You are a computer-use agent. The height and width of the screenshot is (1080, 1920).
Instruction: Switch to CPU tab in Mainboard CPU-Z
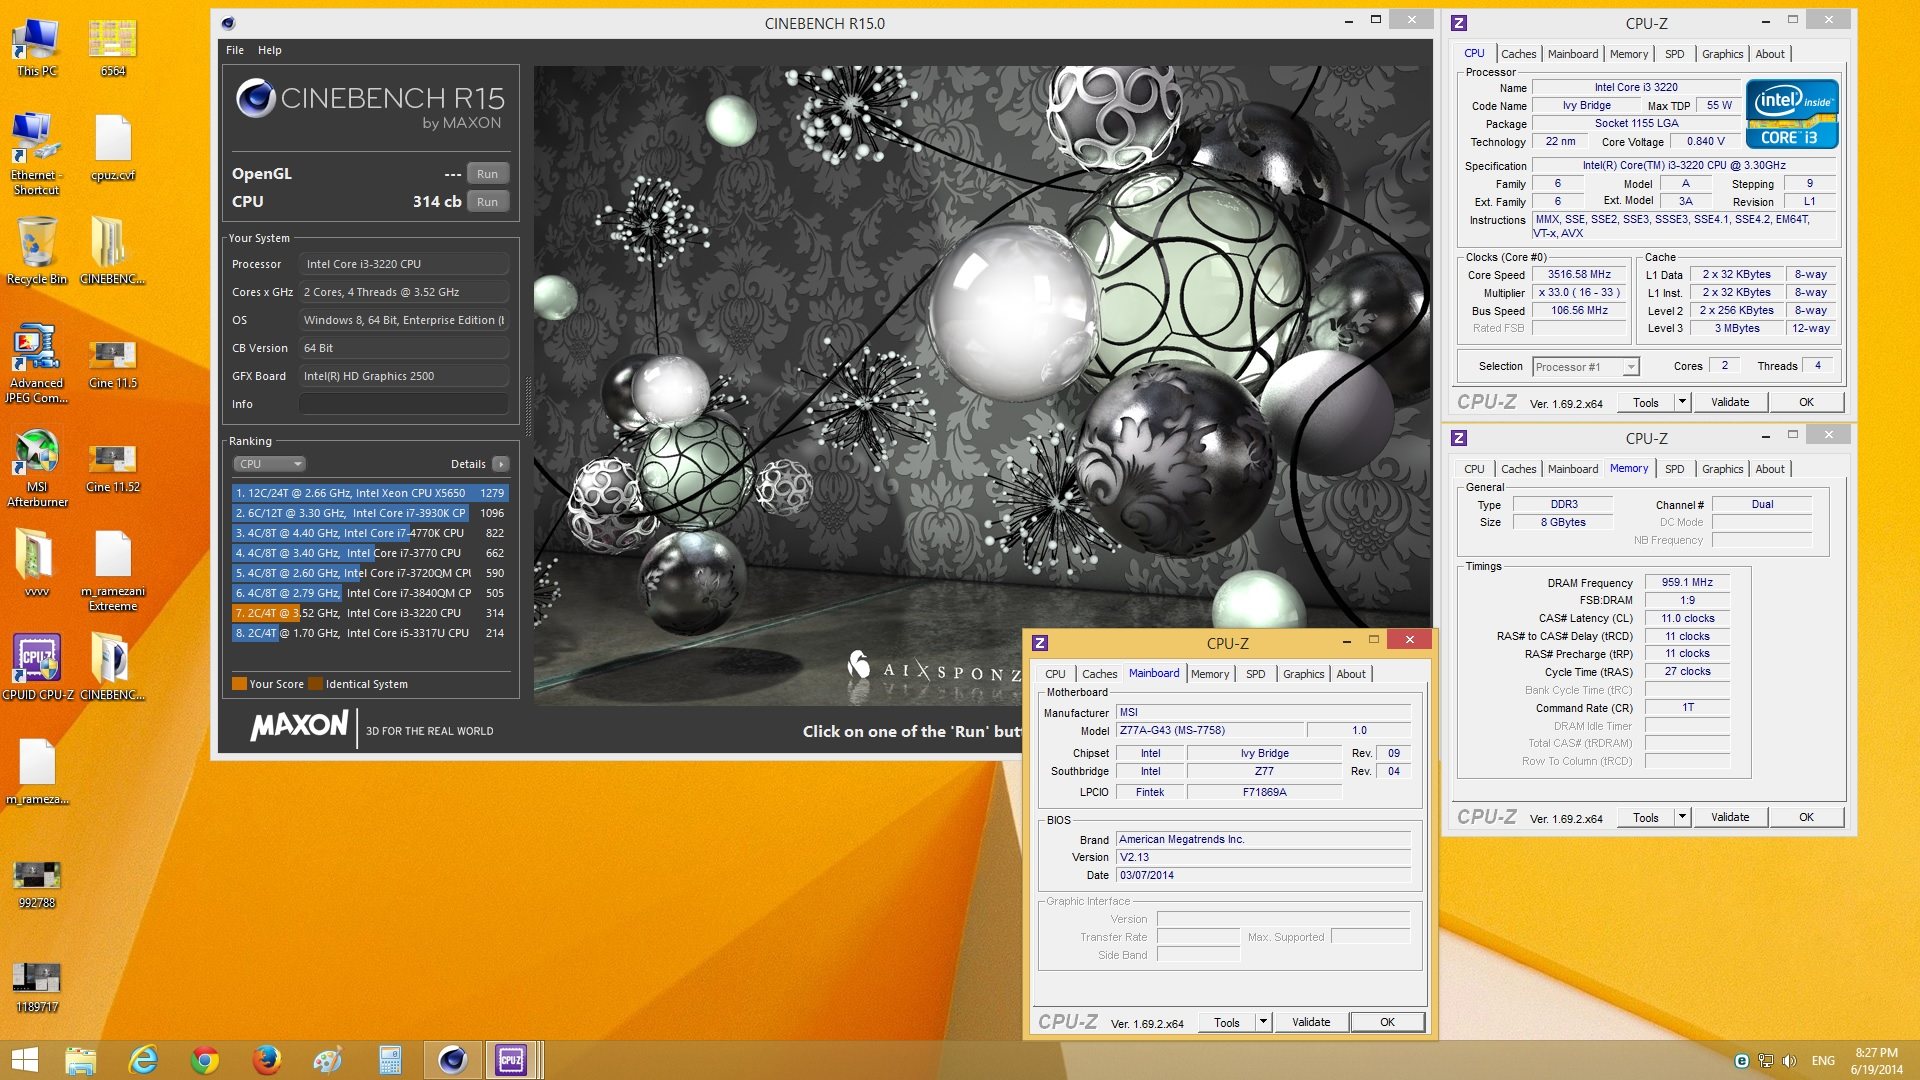pos(1055,674)
